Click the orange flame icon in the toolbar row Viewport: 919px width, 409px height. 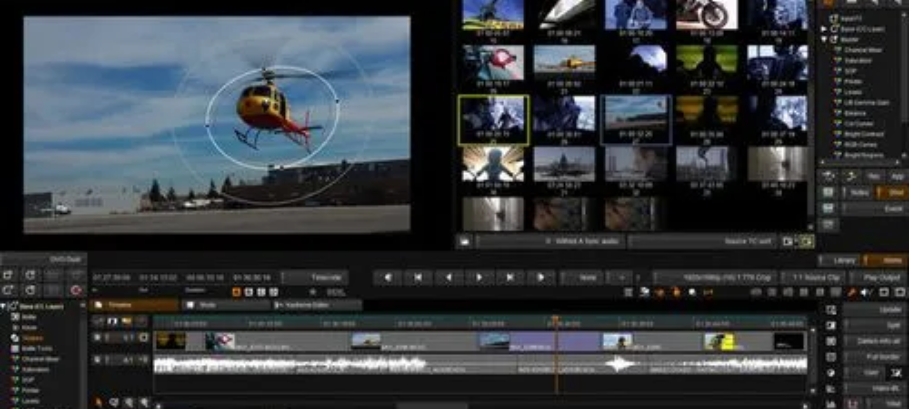pos(676,292)
